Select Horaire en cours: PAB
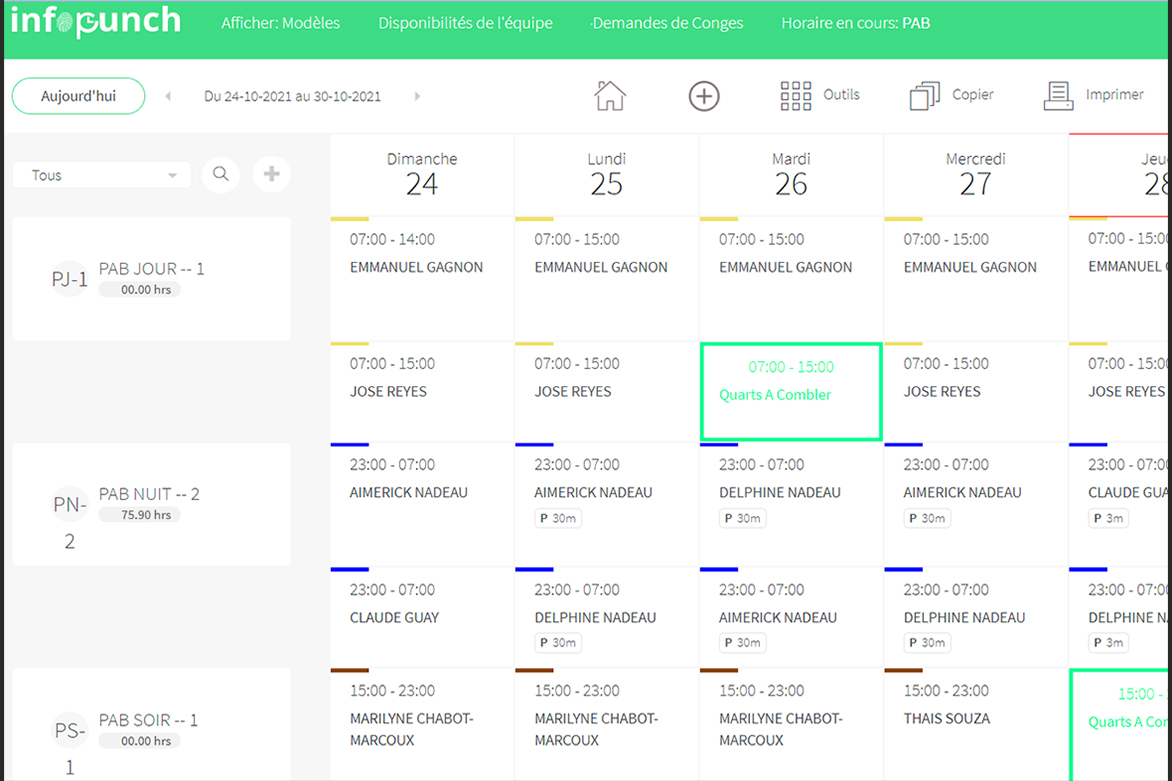 point(856,23)
